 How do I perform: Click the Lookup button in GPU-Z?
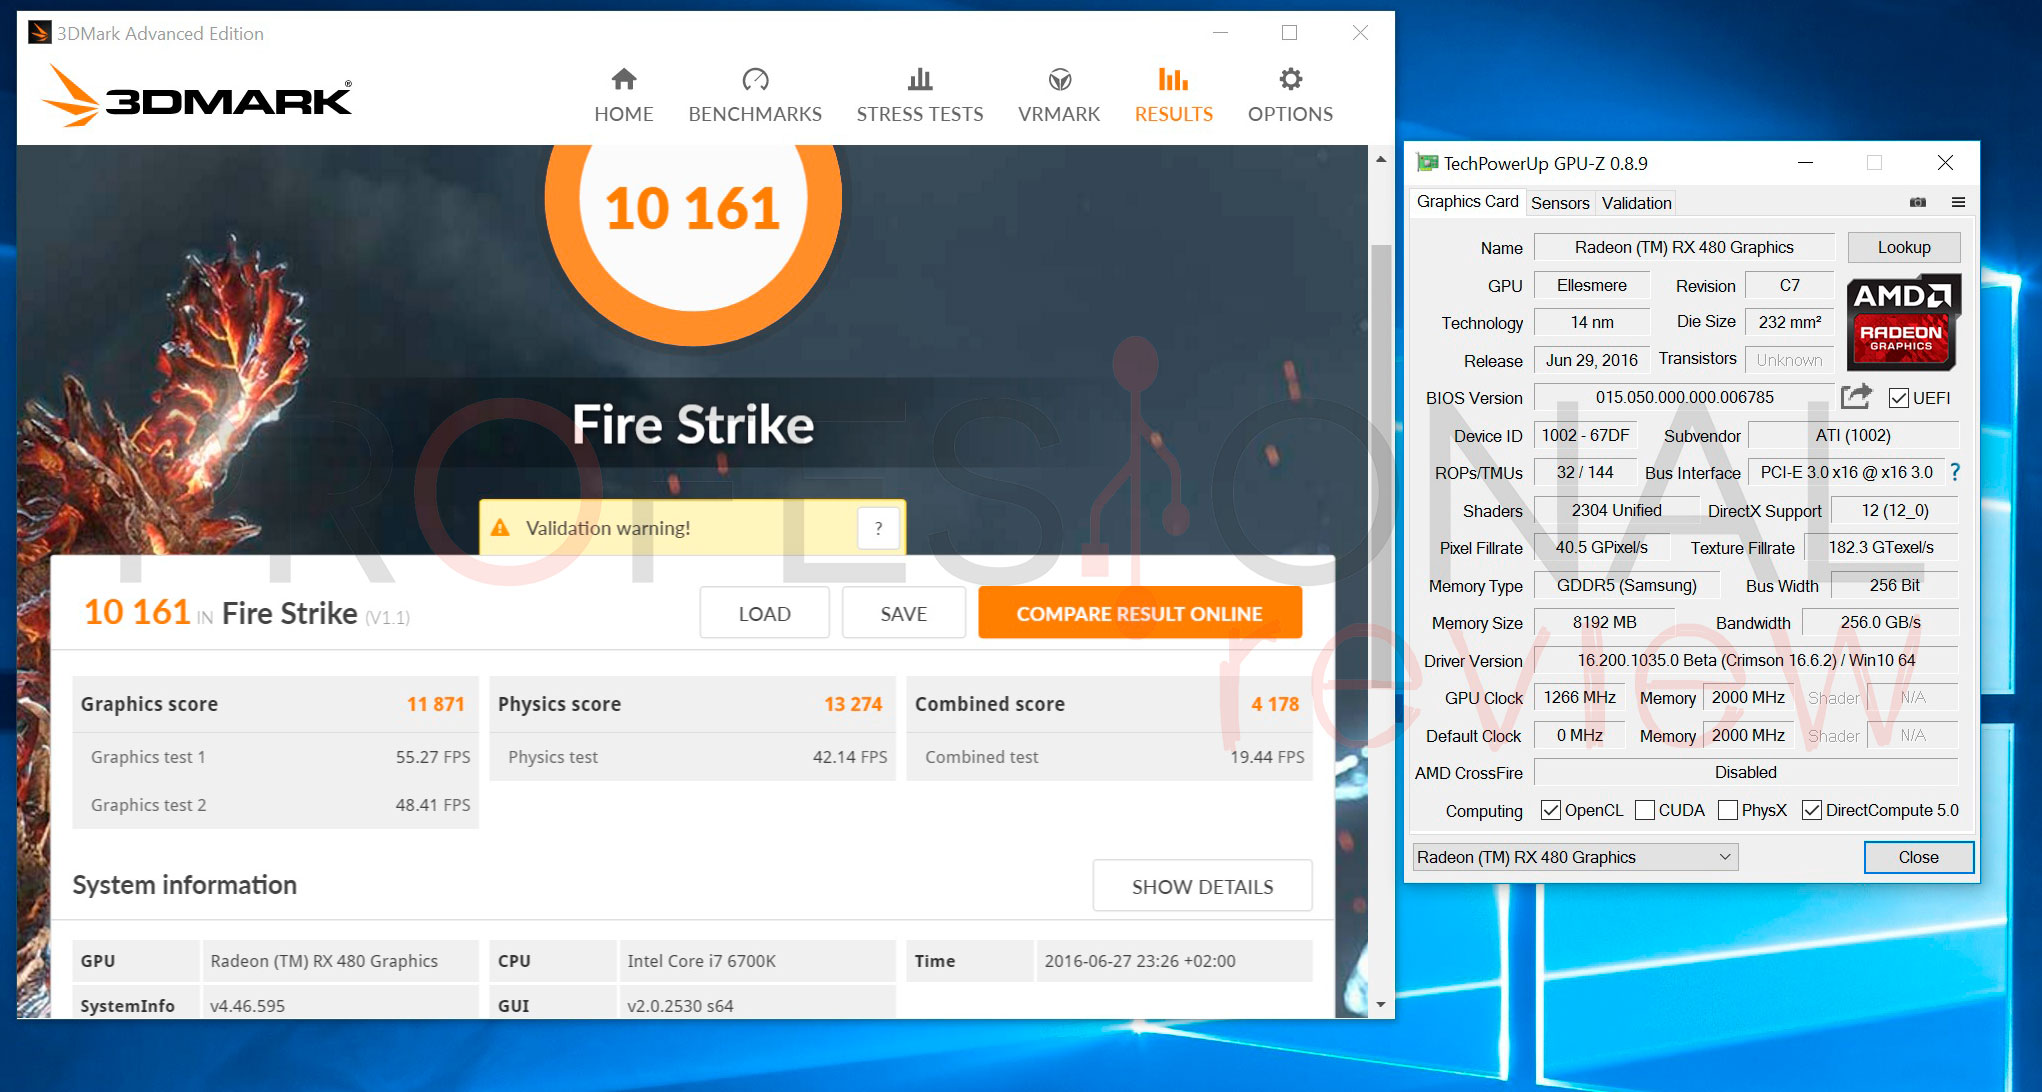pyautogui.click(x=1904, y=247)
